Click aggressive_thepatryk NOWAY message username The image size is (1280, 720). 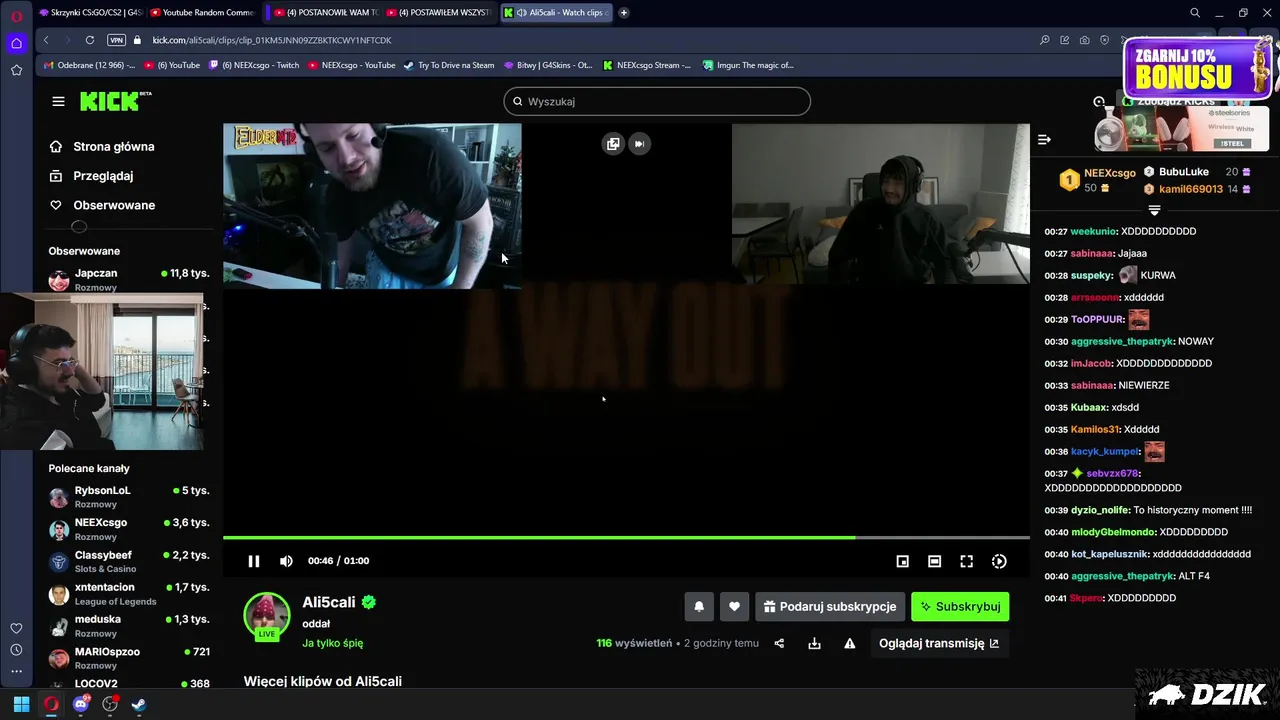click(1122, 341)
